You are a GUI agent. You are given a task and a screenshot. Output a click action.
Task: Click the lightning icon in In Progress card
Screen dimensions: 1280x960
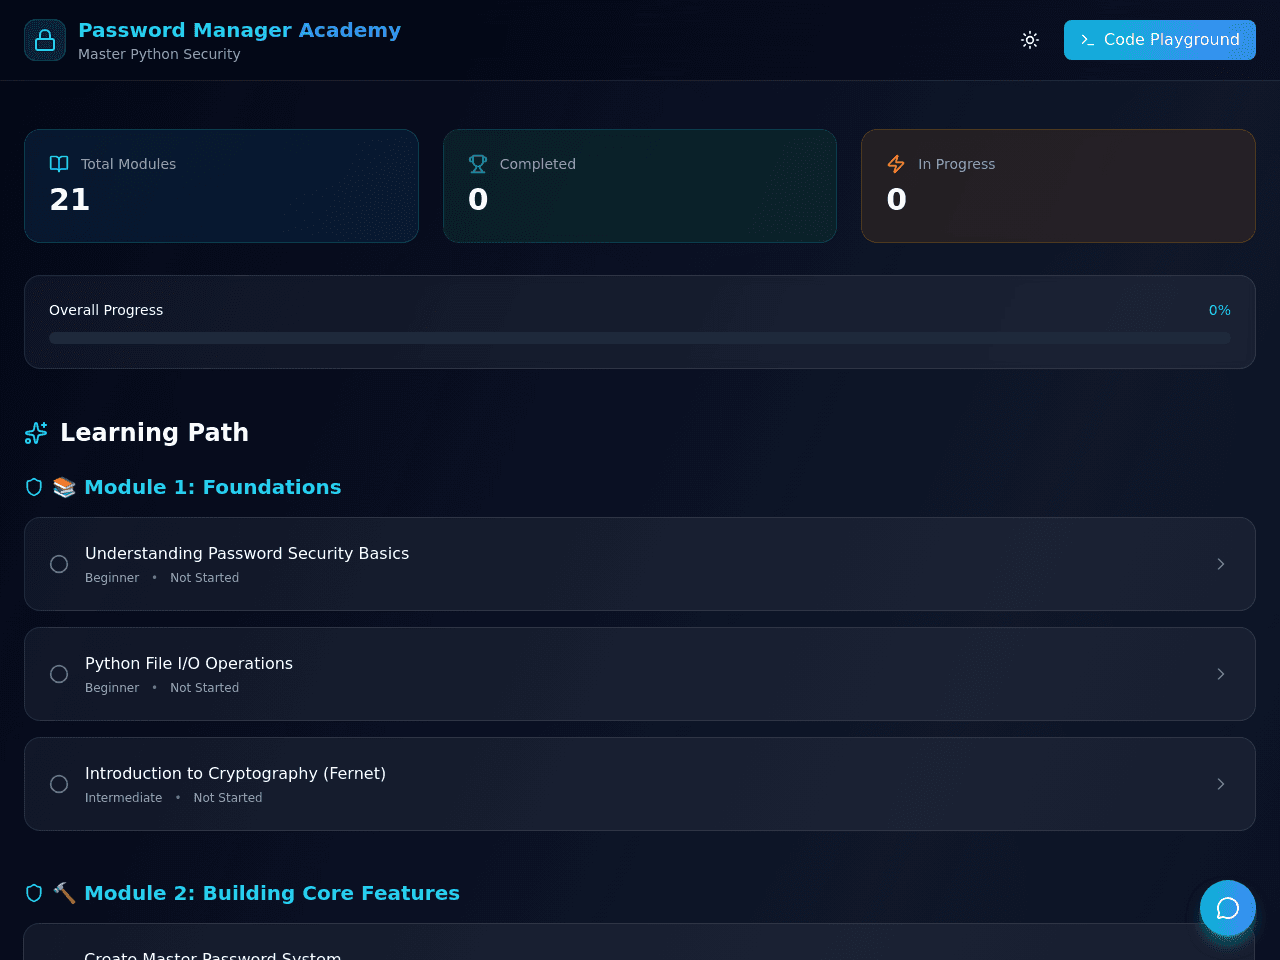896,164
